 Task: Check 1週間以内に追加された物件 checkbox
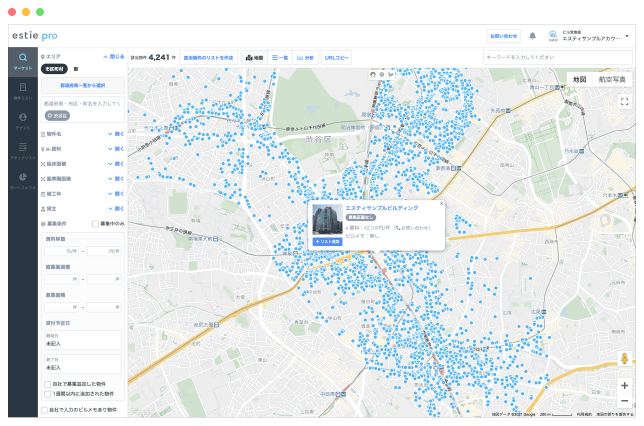(46, 393)
